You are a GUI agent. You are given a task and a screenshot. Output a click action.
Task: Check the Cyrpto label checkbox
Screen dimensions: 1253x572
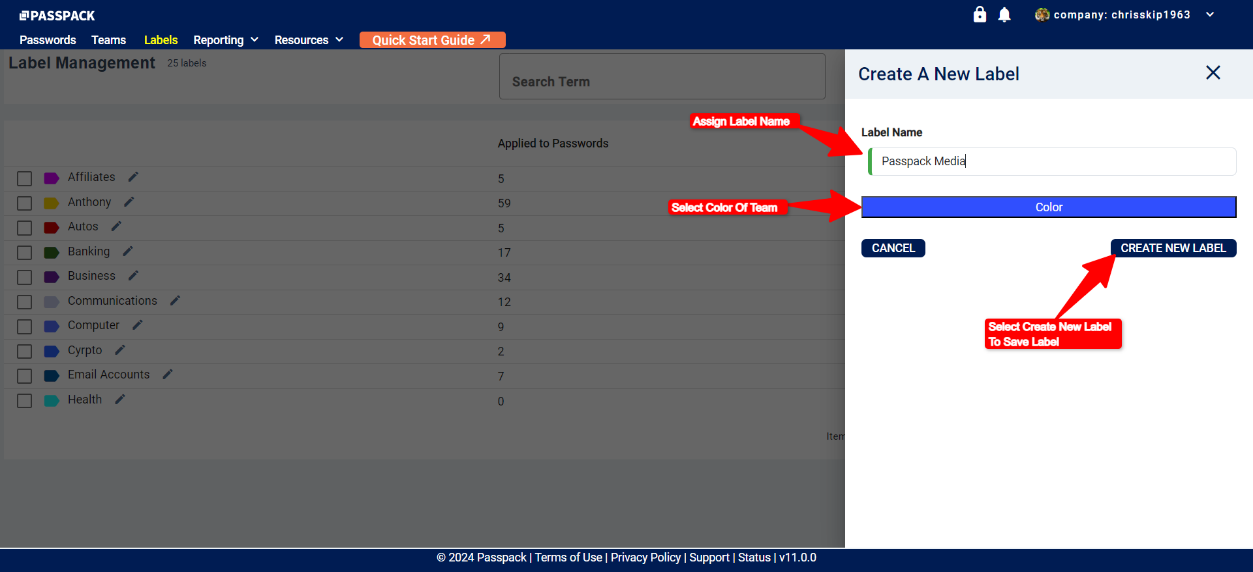coord(25,351)
